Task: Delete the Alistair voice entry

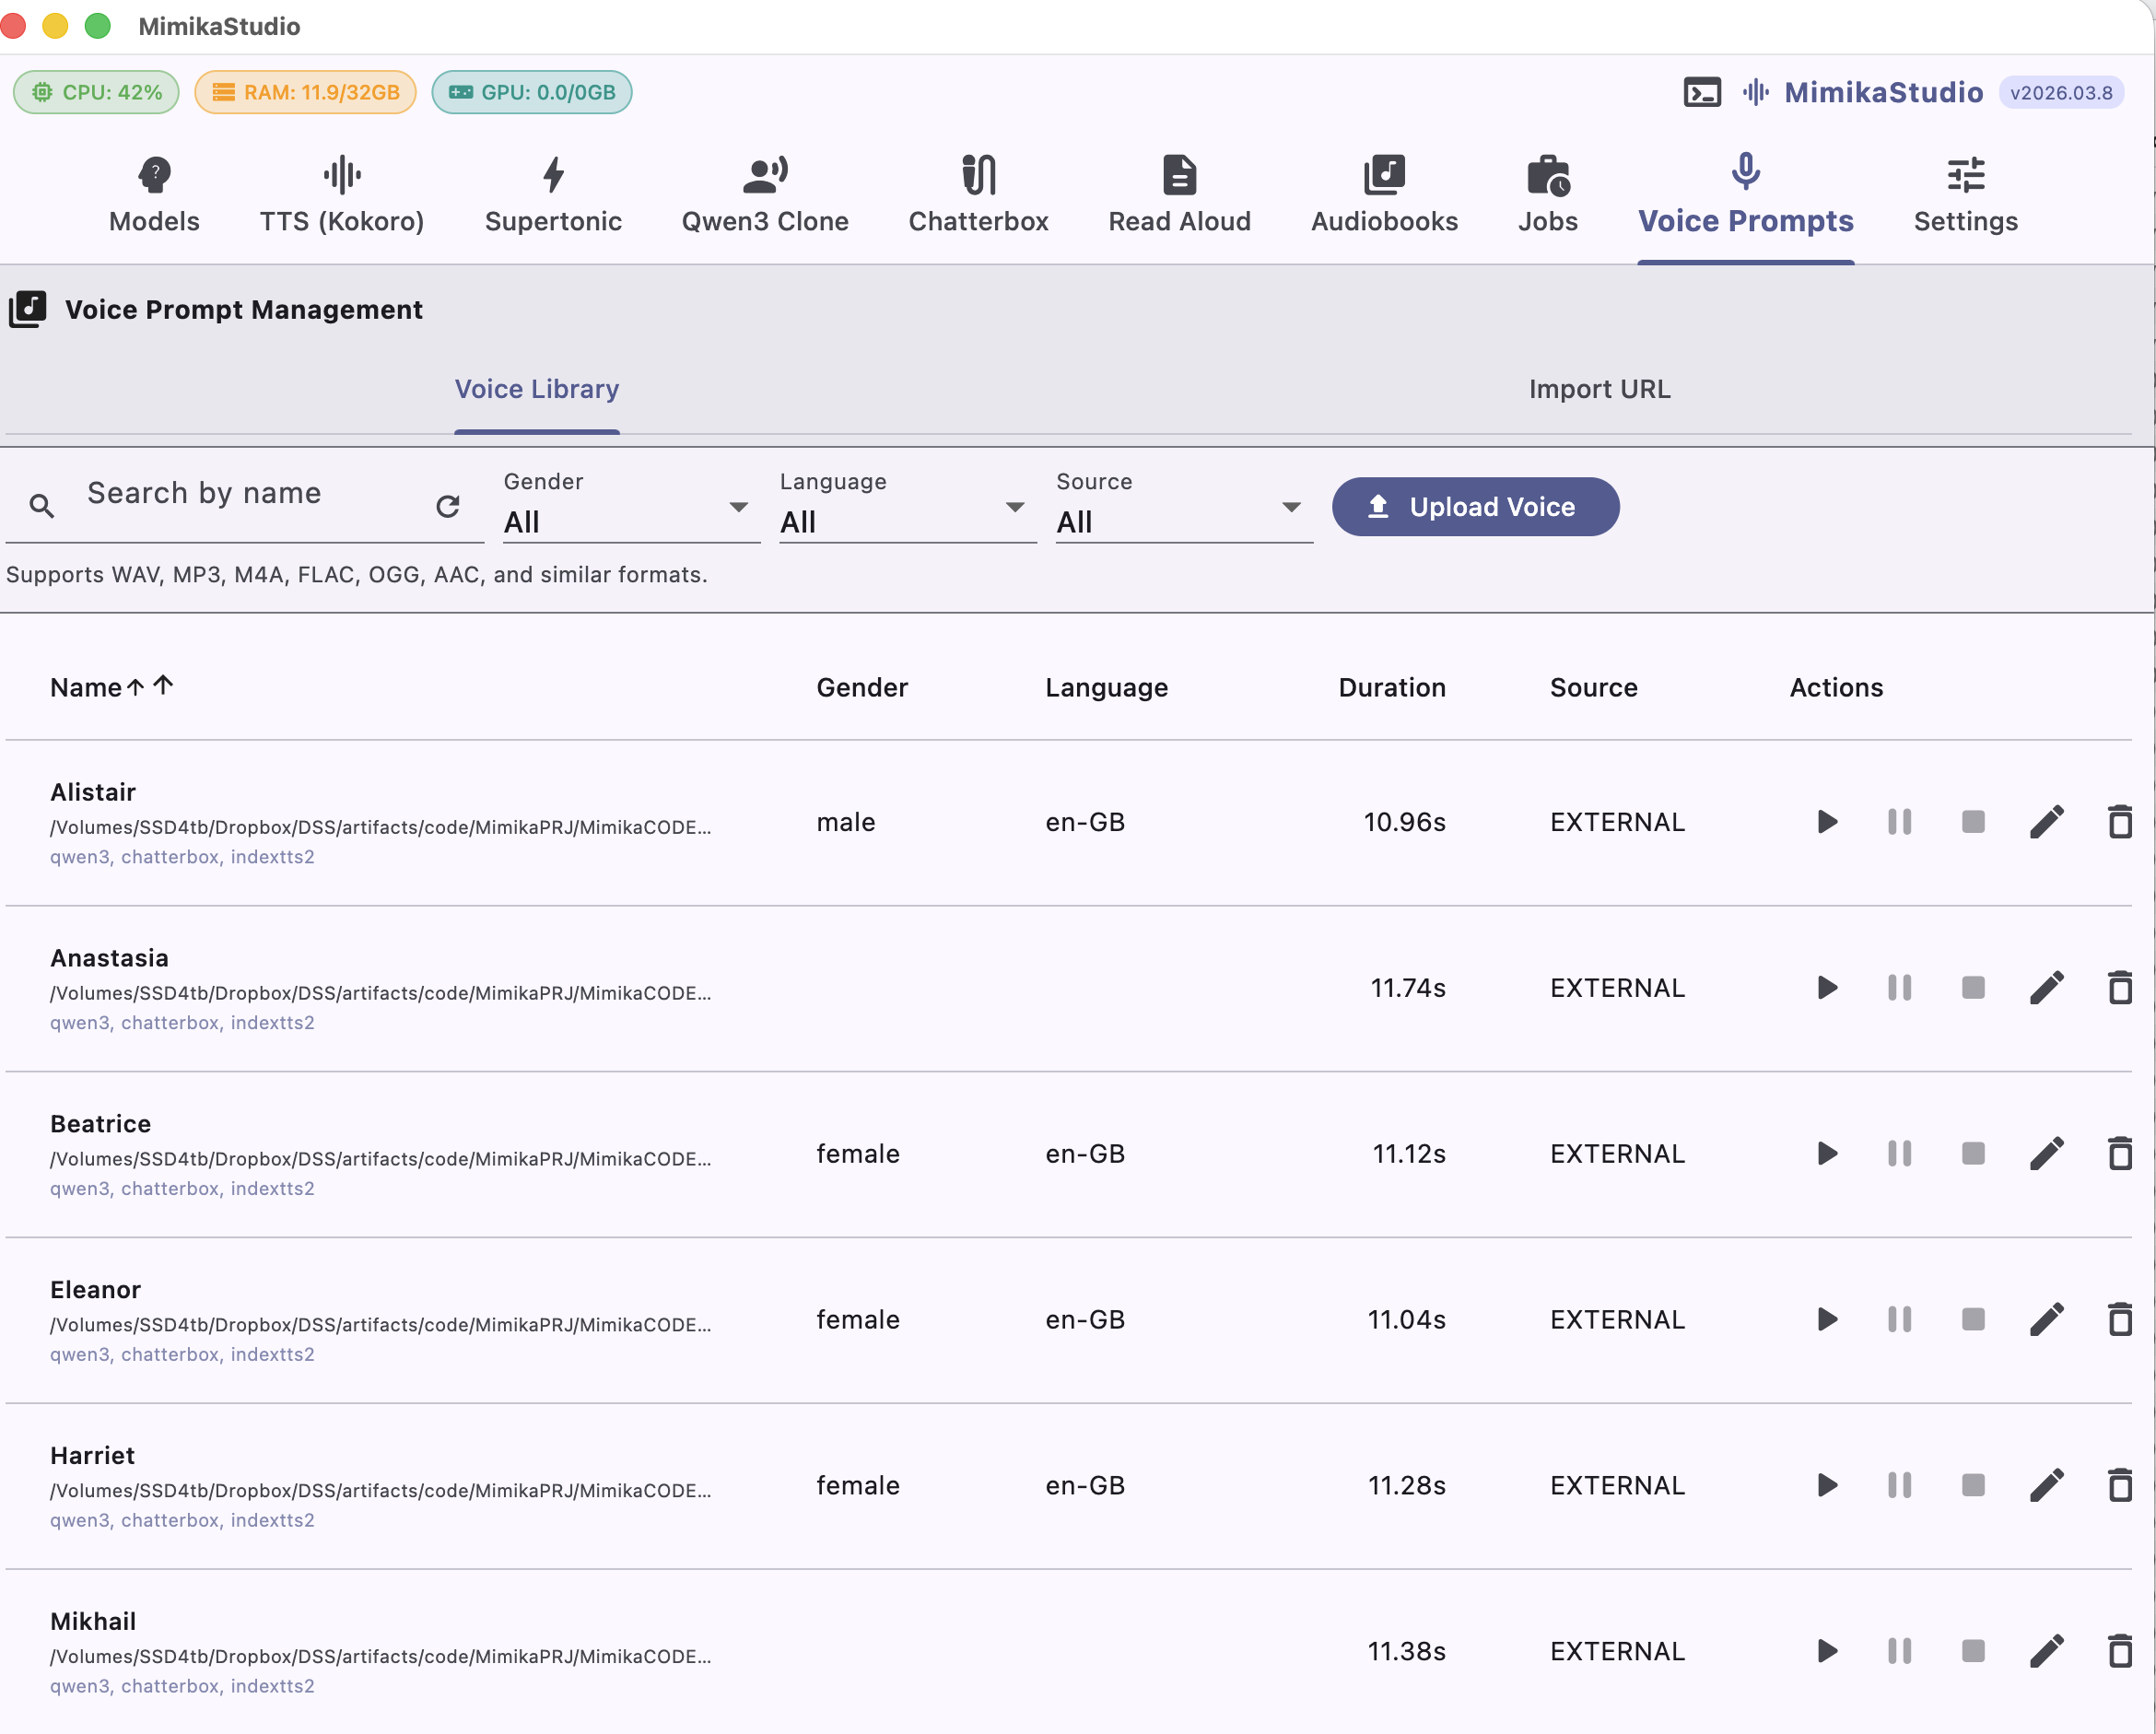Action: coord(2119,822)
